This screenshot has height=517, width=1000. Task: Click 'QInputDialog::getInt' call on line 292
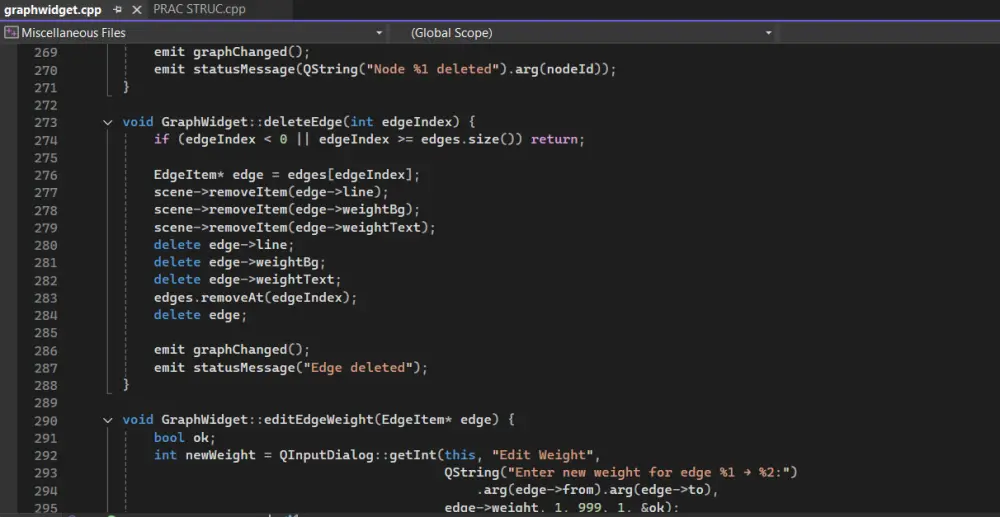point(358,455)
